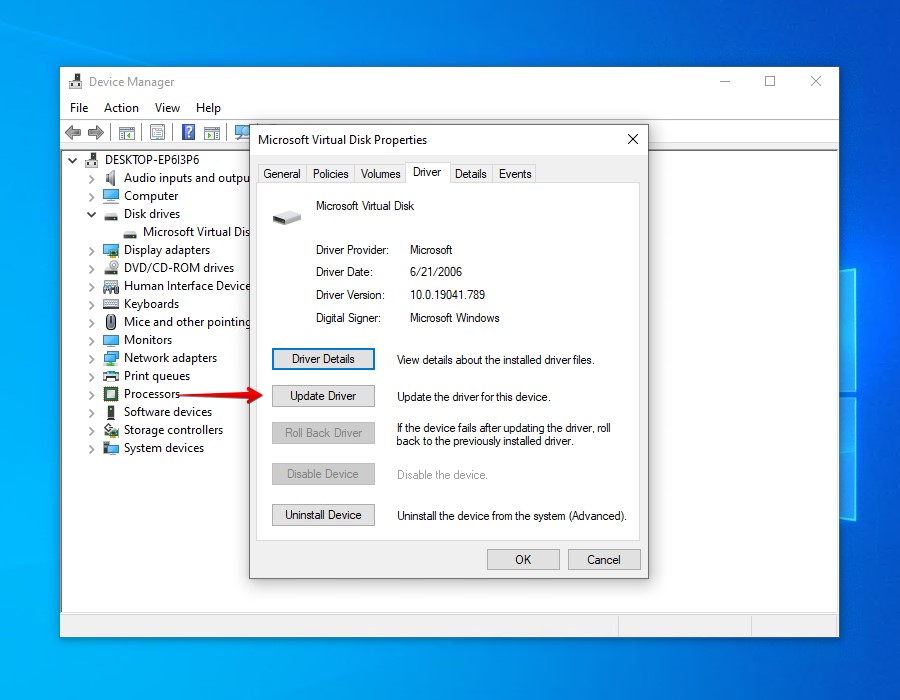
Task: Click the Uninstall Device button
Action: coord(323,515)
